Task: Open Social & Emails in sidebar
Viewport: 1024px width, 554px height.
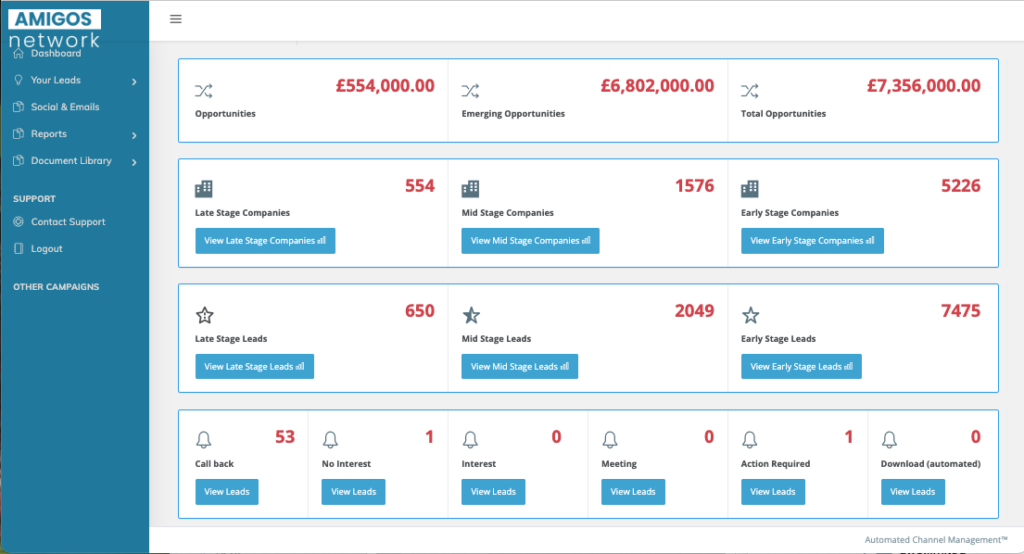Action: click(x=65, y=107)
